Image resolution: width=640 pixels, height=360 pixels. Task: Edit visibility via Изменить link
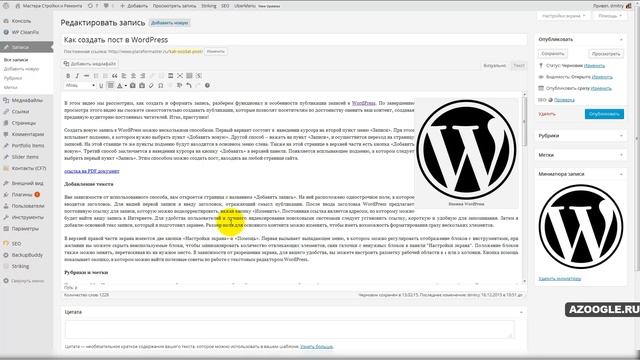[602, 77]
